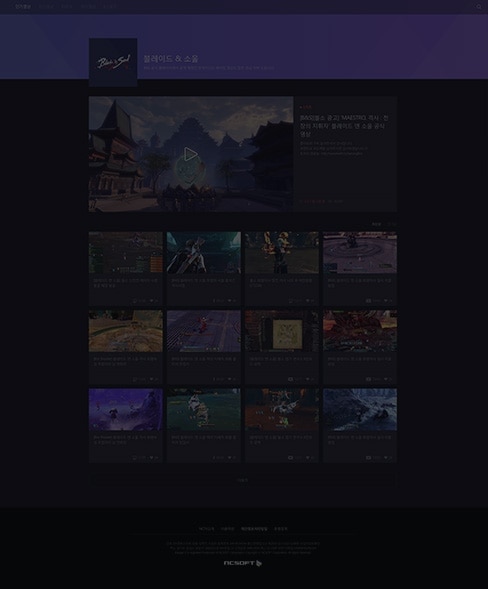Play the featured MAESTRO video with the play button
Screen dimensions: 488x589
[191, 154]
